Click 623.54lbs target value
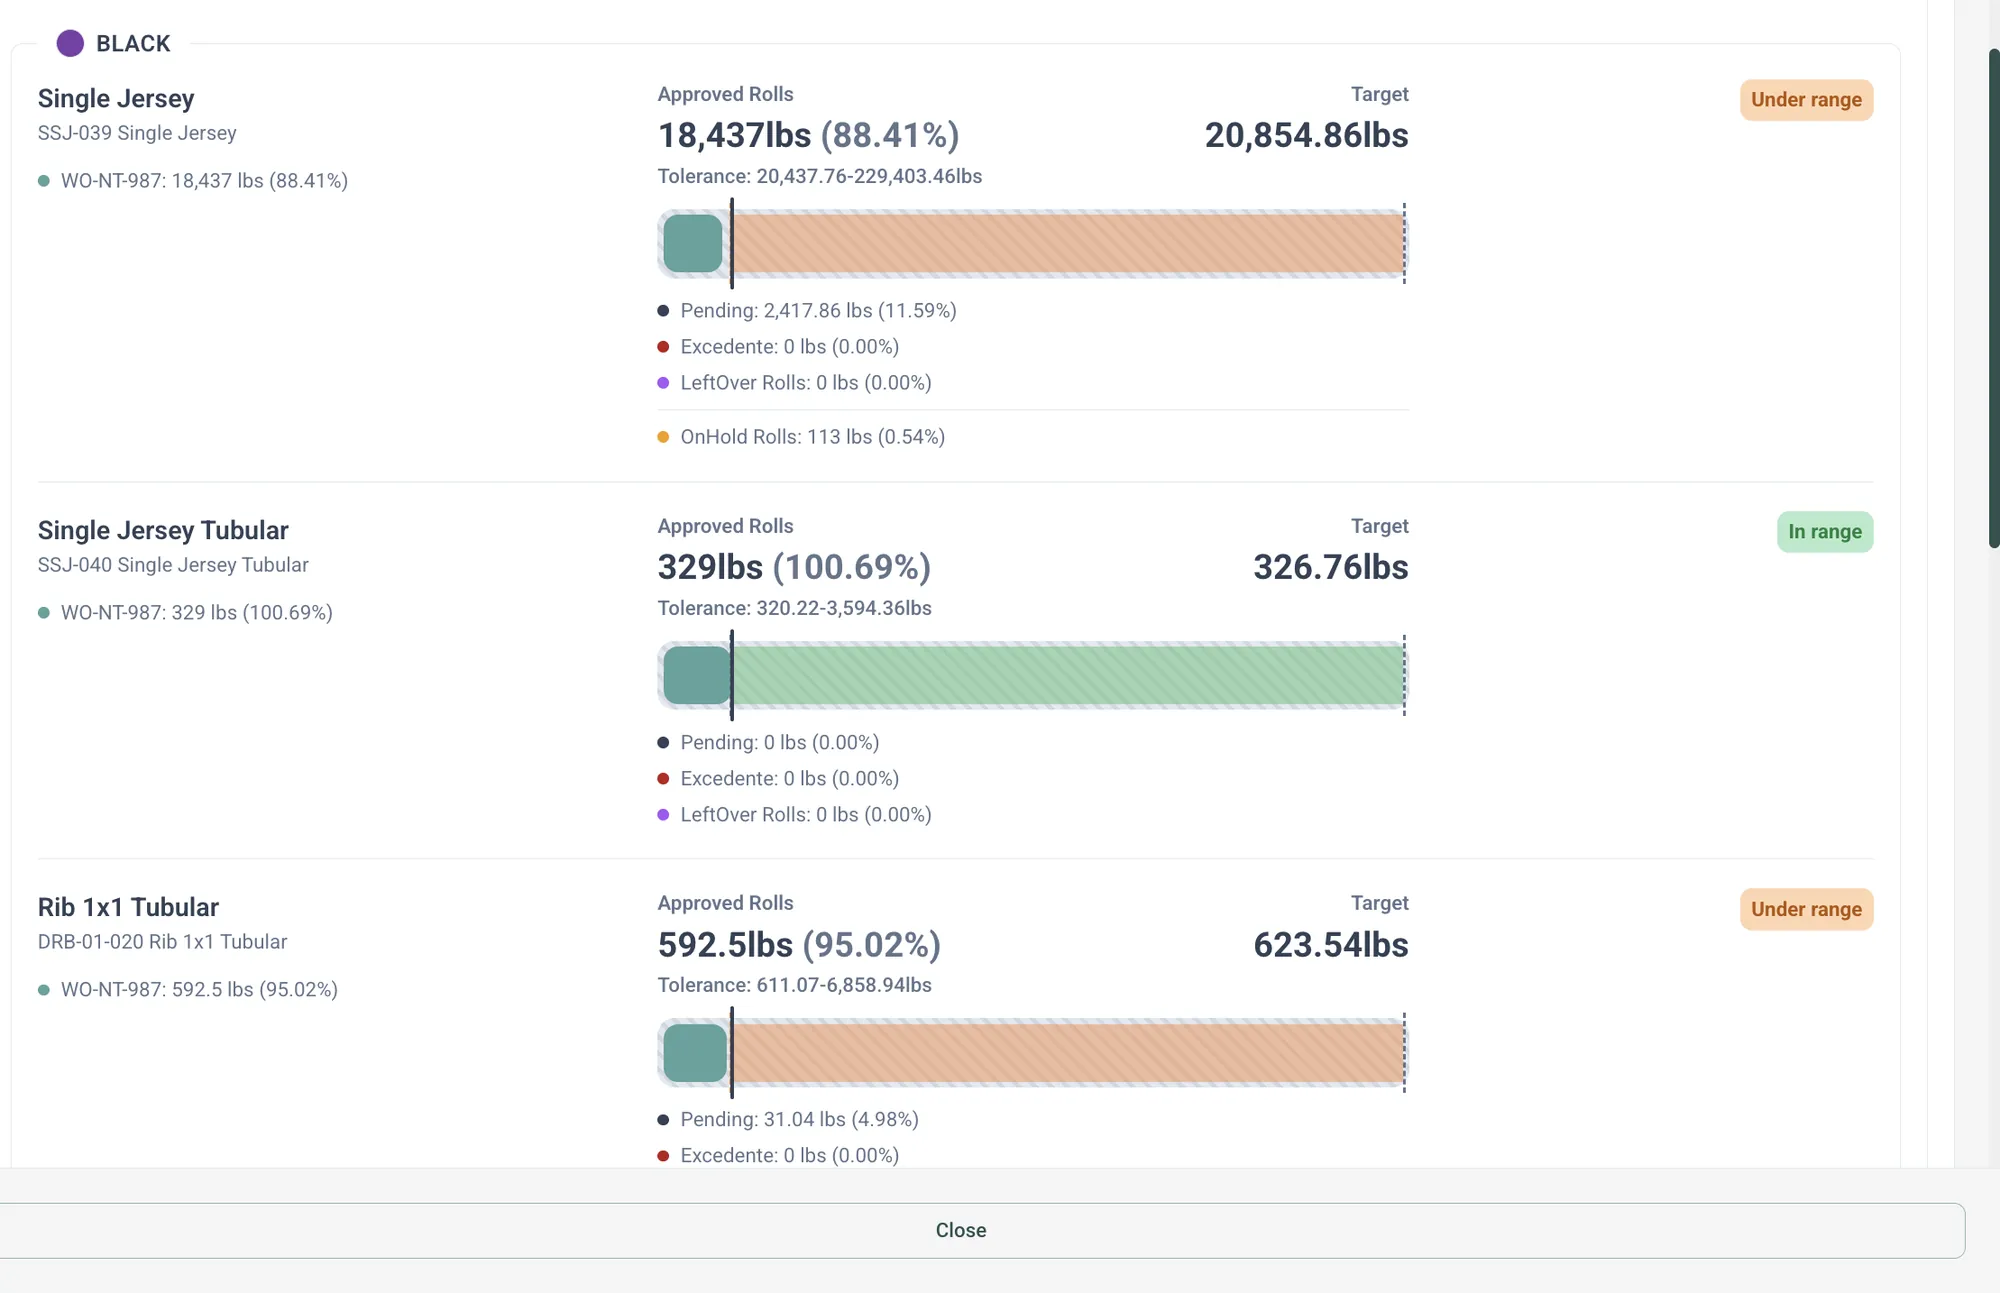This screenshot has width=2000, height=1293. [x=1331, y=944]
